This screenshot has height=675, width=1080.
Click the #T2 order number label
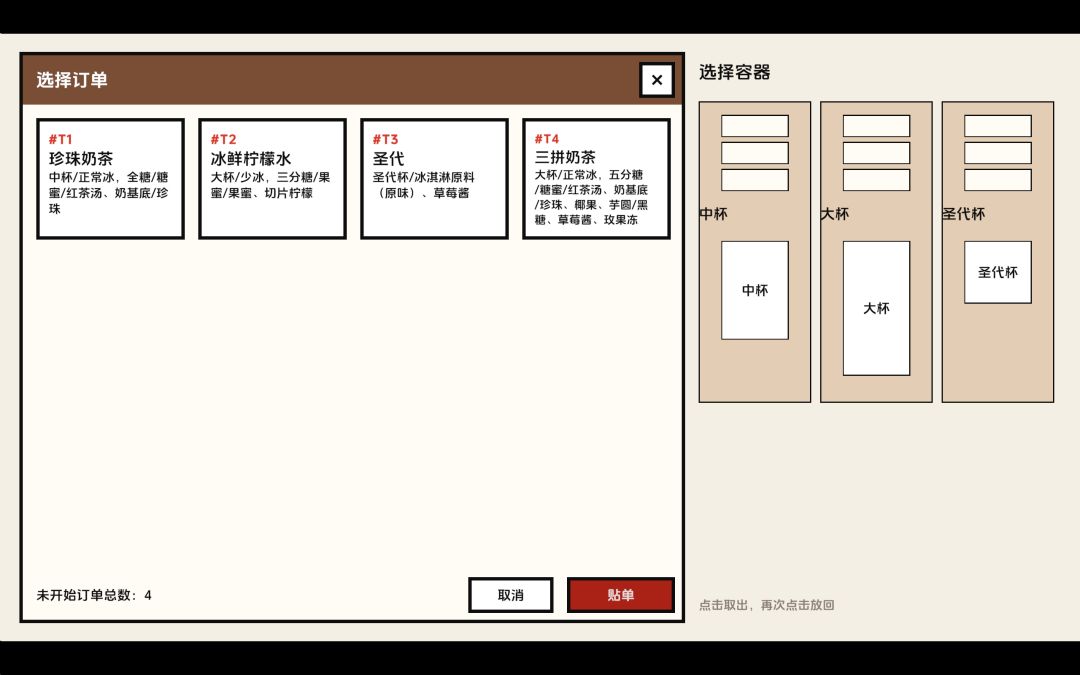pyautogui.click(x=223, y=140)
